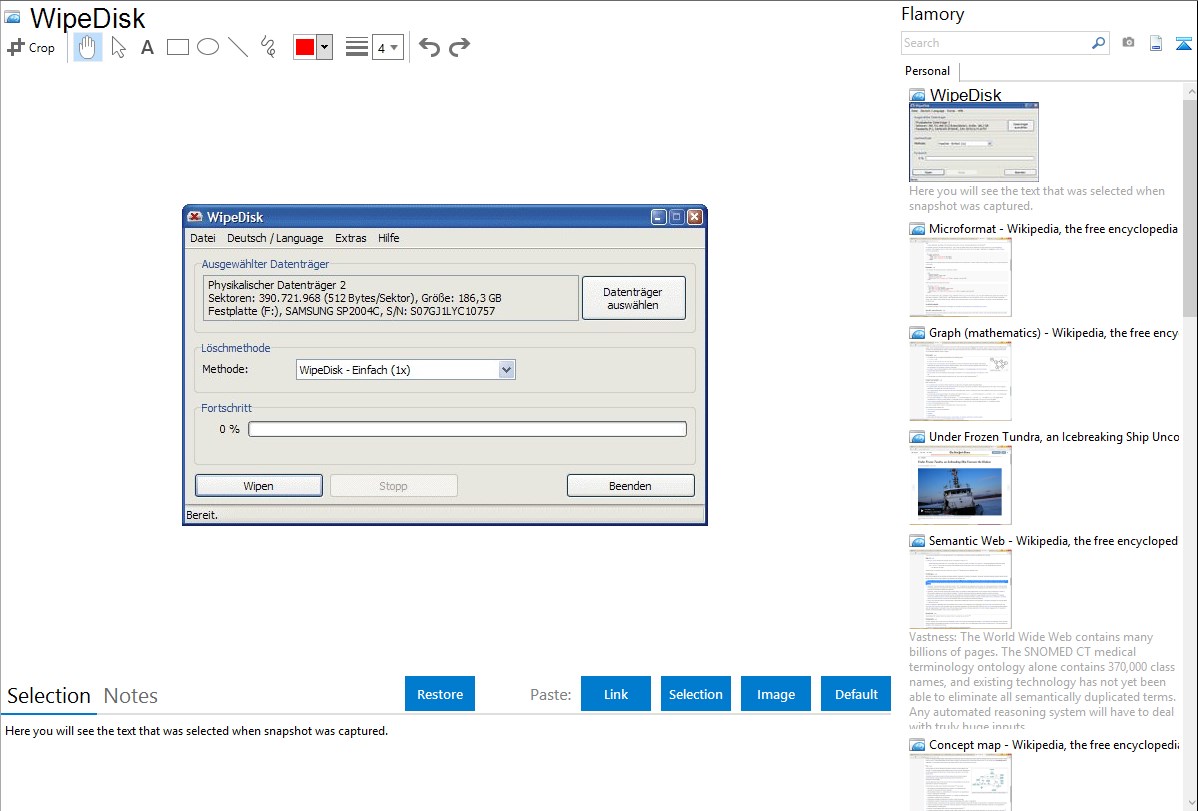Switch to the Personal tab
The height and width of the screenshot is (811, 1198).
(x=927, y=71)
